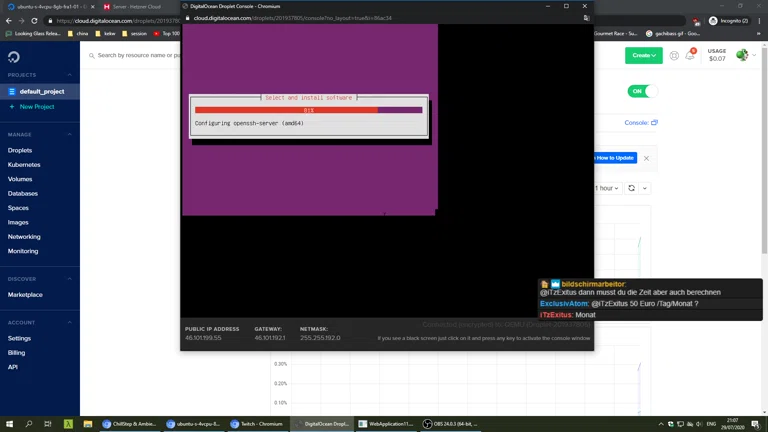The image size is (768, 432).
Task: Open Images in the sidebar
Action: 18,222
